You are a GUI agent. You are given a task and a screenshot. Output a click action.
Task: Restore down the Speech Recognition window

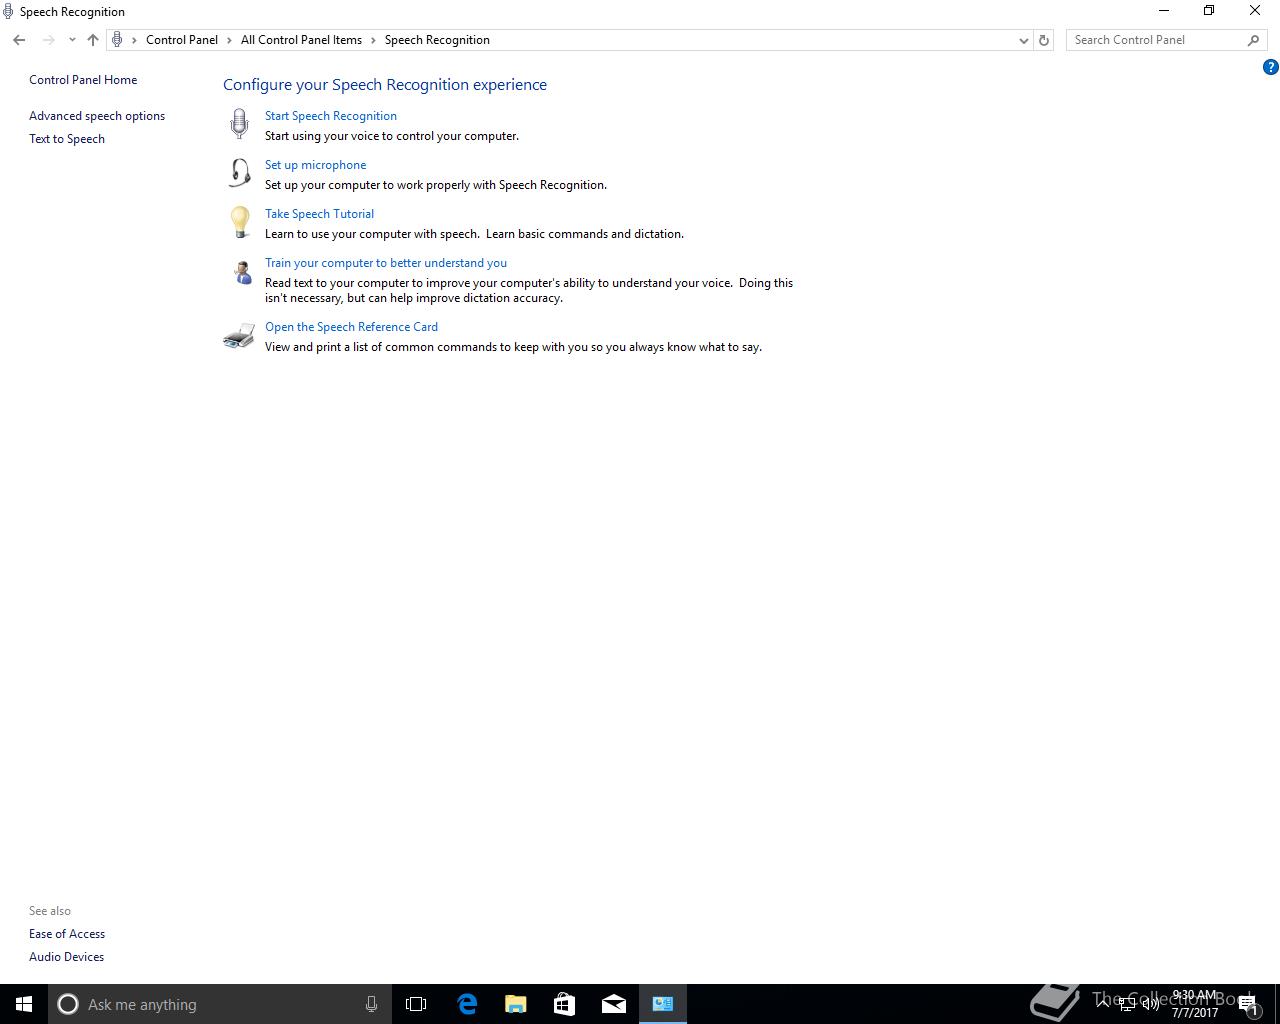tap(1209, 11)
